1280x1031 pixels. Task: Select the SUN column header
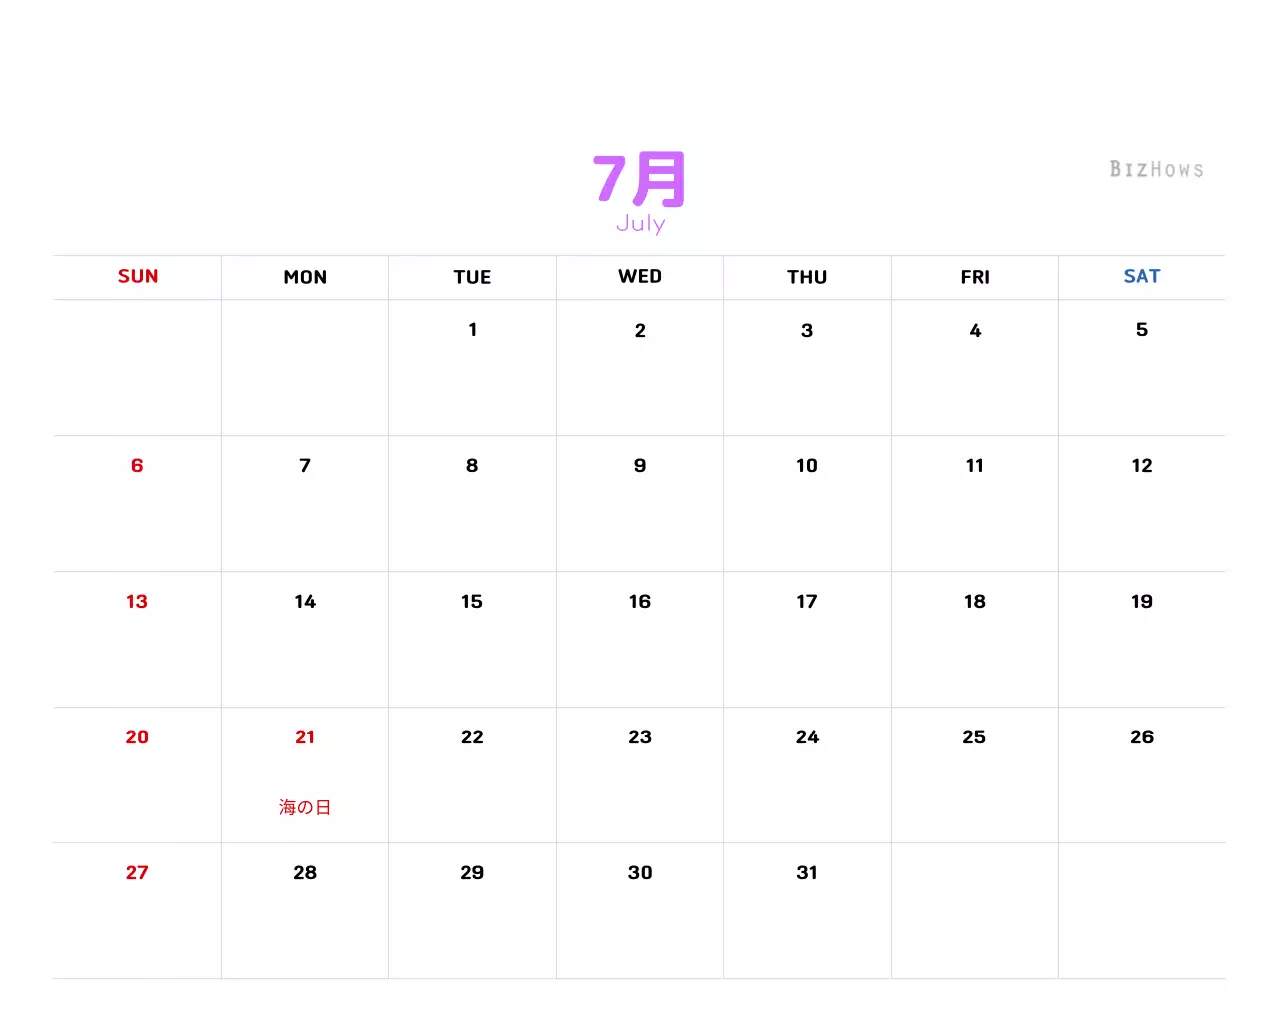(x=138, y=277)
